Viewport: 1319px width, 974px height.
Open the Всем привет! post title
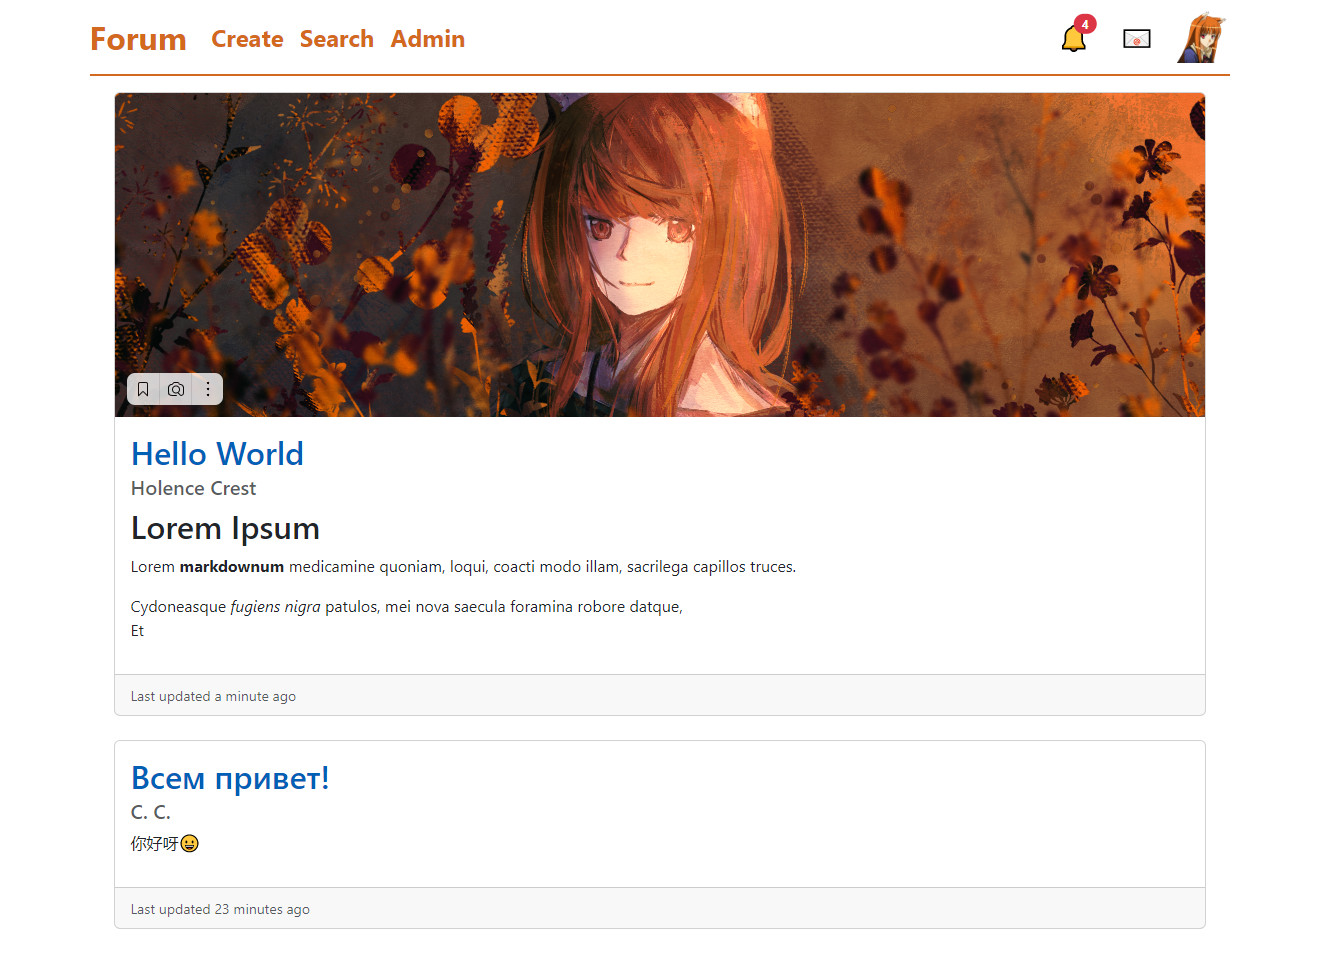pyautogui.click(x=230, y=778)
